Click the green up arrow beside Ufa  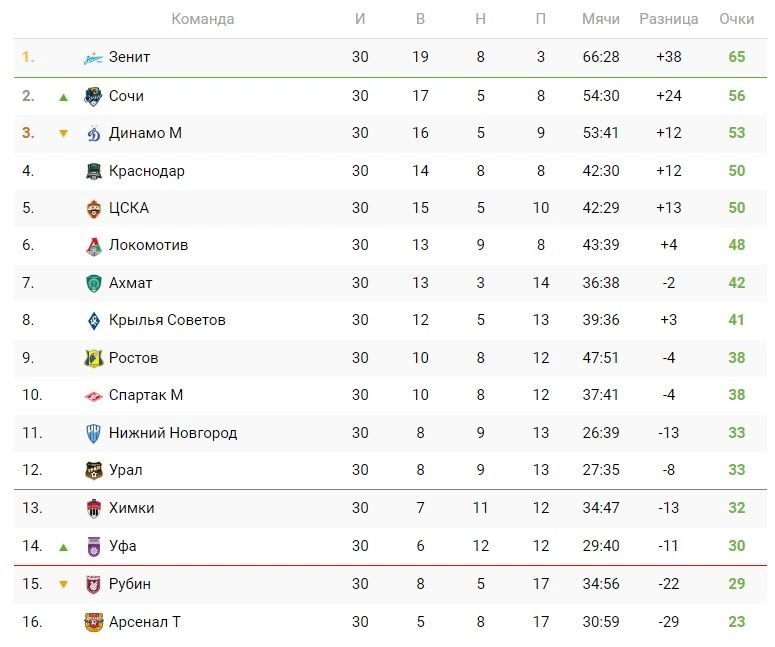click(x=63, y=547)
